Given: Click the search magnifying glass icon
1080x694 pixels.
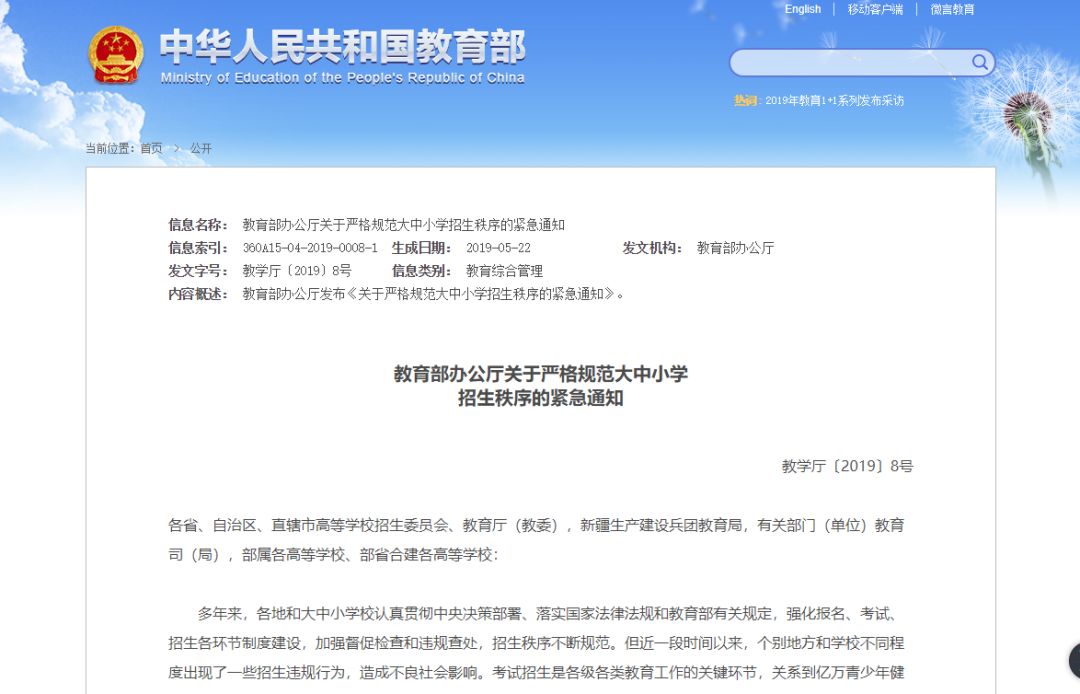Looking at the screenshot, I should [x=979, y=62].
